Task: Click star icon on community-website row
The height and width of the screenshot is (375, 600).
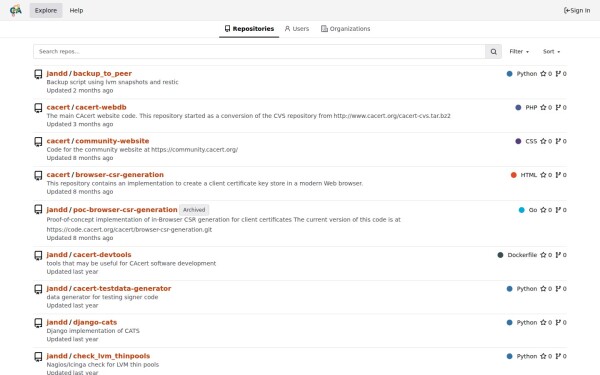Action: point(543,141)
